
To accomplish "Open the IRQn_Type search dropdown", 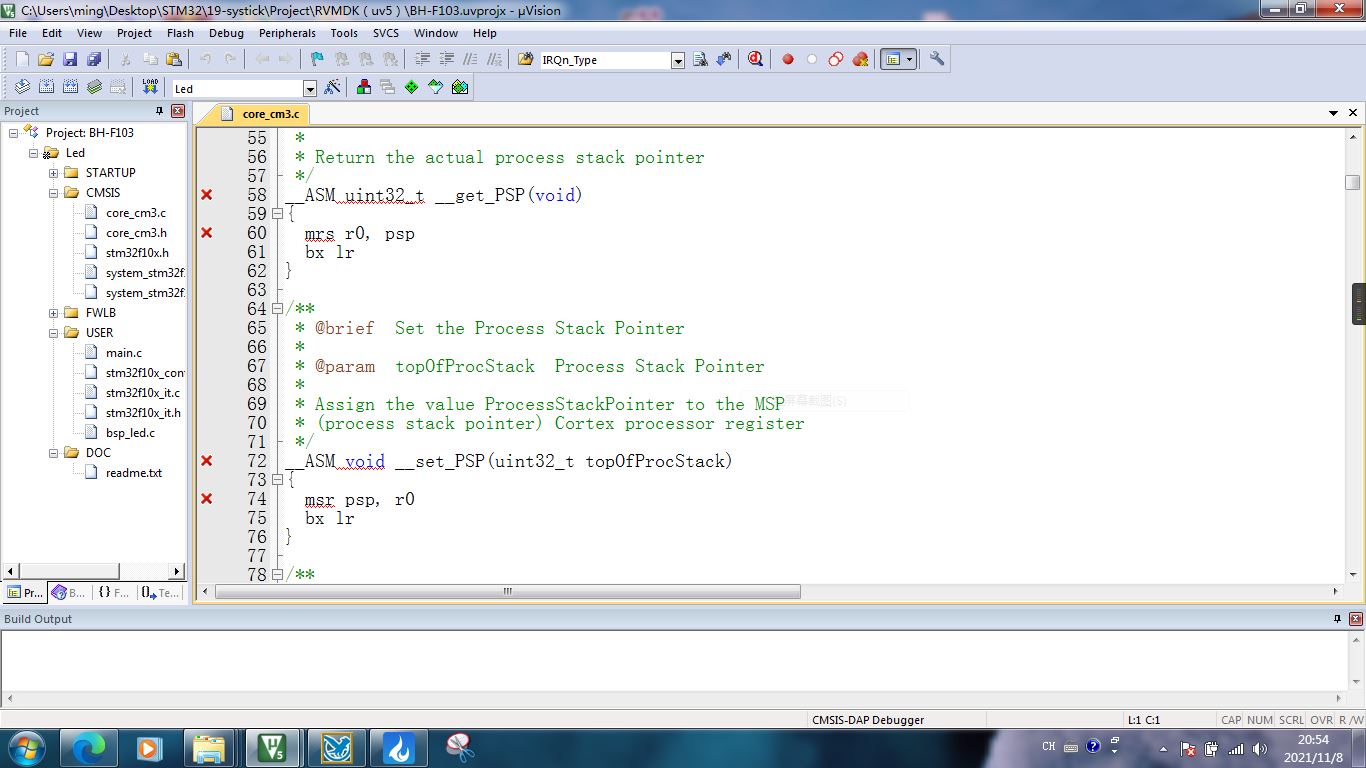I will [x=677, y=60].
